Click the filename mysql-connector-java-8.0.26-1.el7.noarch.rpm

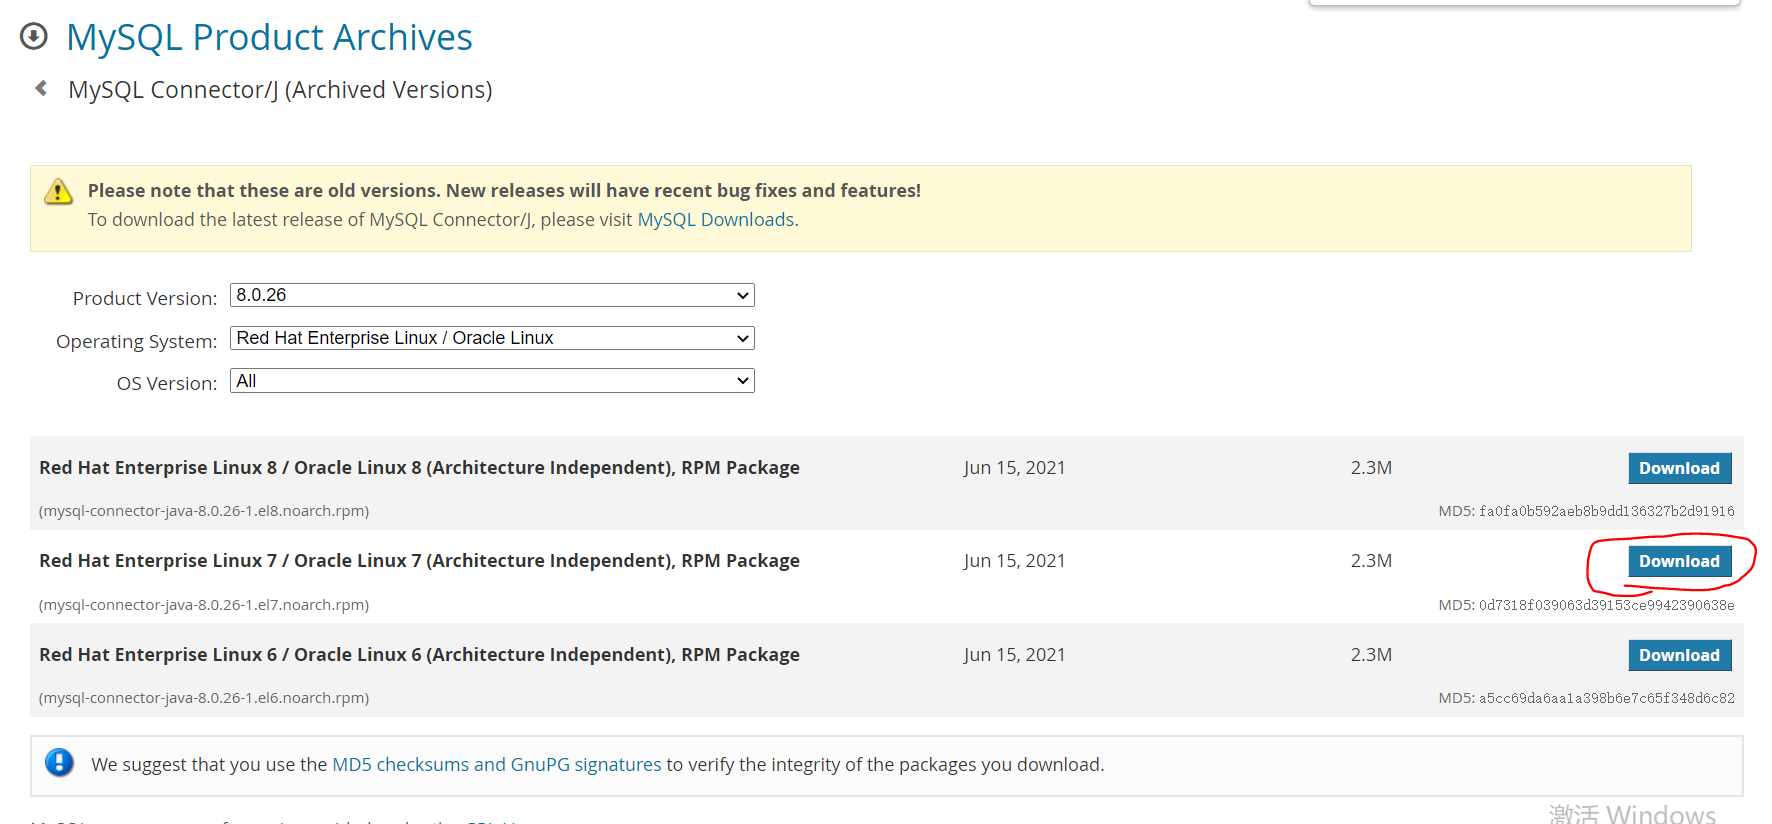[204, 605]
